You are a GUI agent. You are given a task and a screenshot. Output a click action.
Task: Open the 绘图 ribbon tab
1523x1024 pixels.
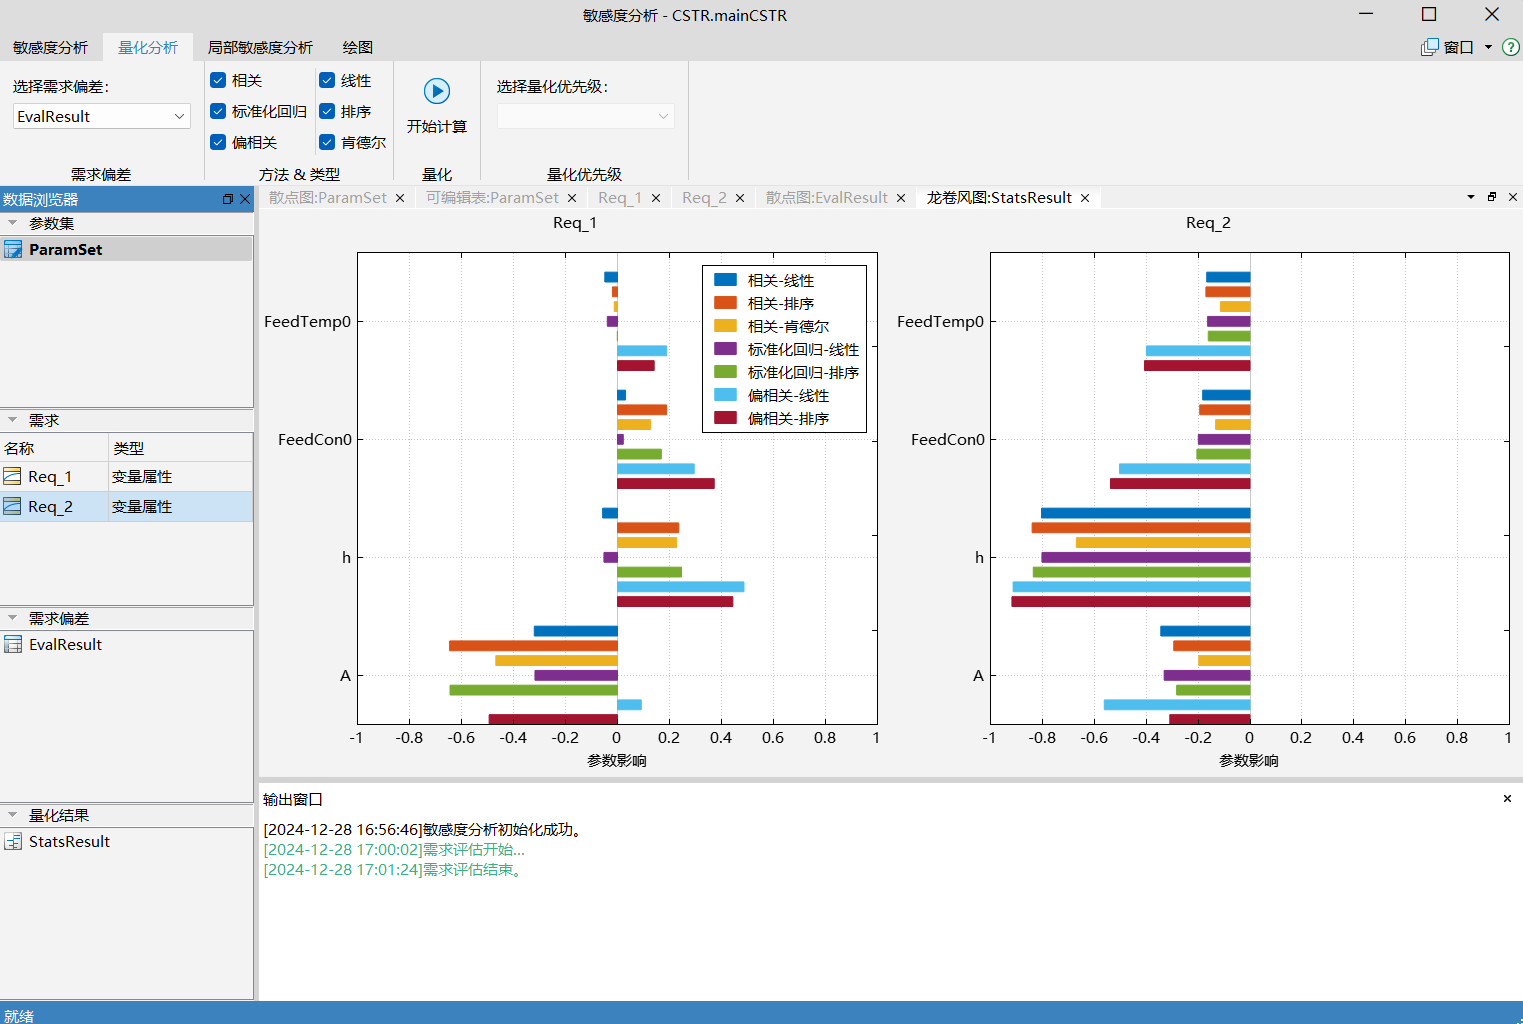(357, 47)
